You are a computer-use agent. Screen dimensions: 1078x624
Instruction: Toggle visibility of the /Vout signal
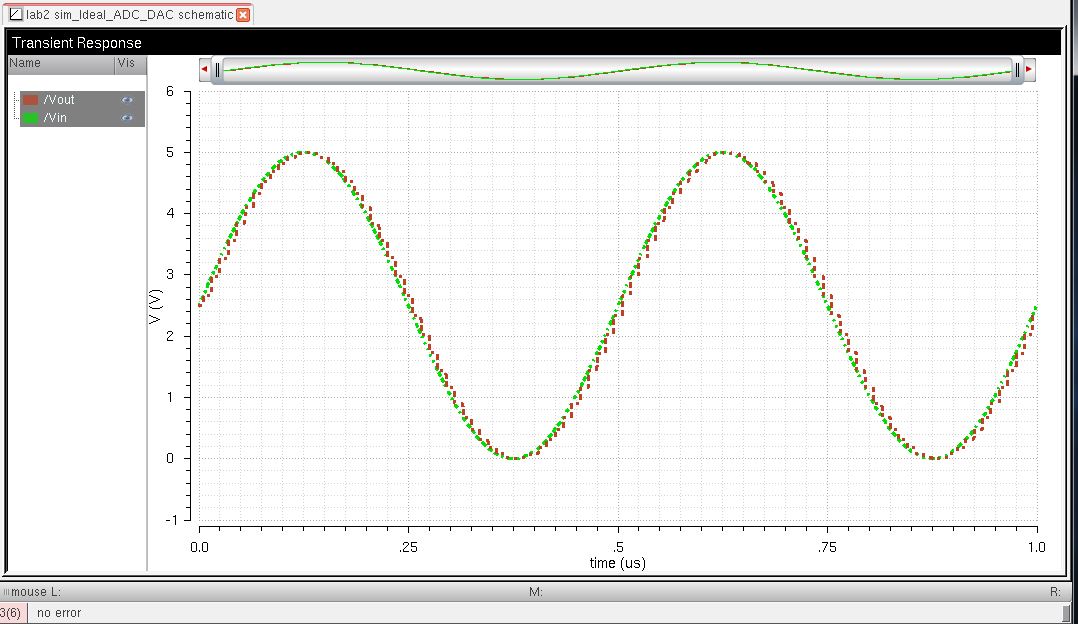coord(127,100)
